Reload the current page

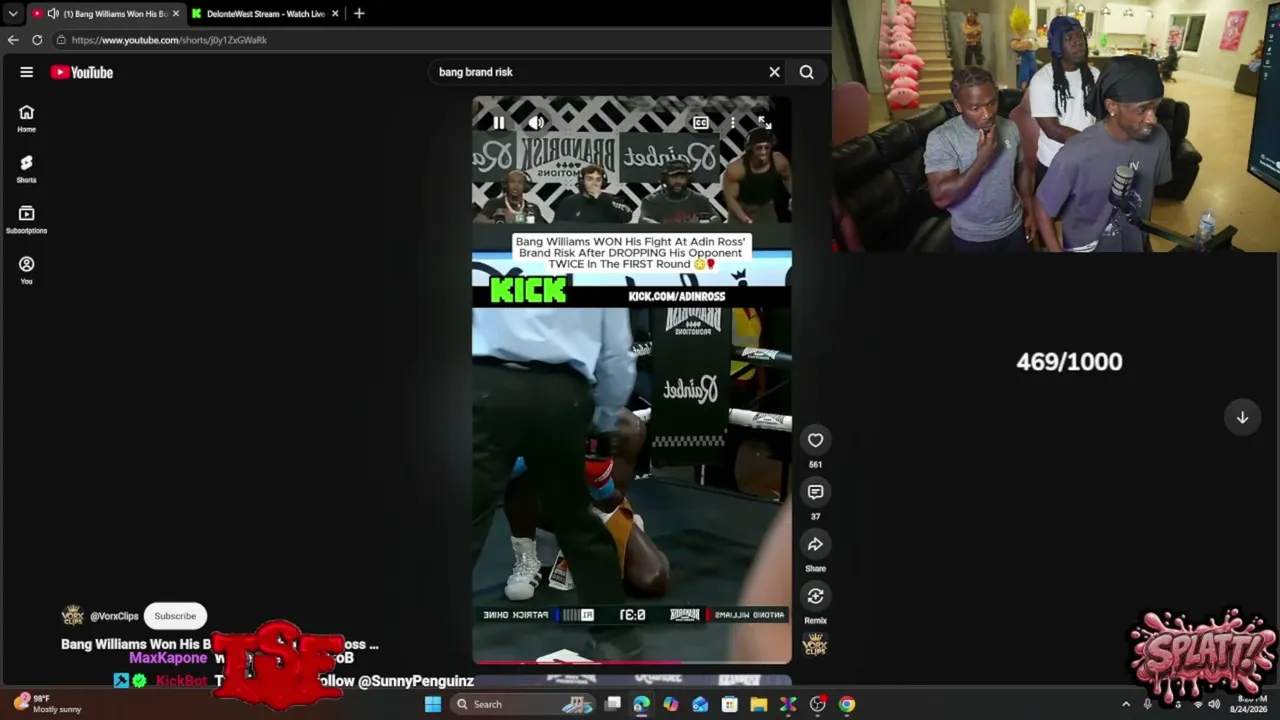(x=37, y=40)
